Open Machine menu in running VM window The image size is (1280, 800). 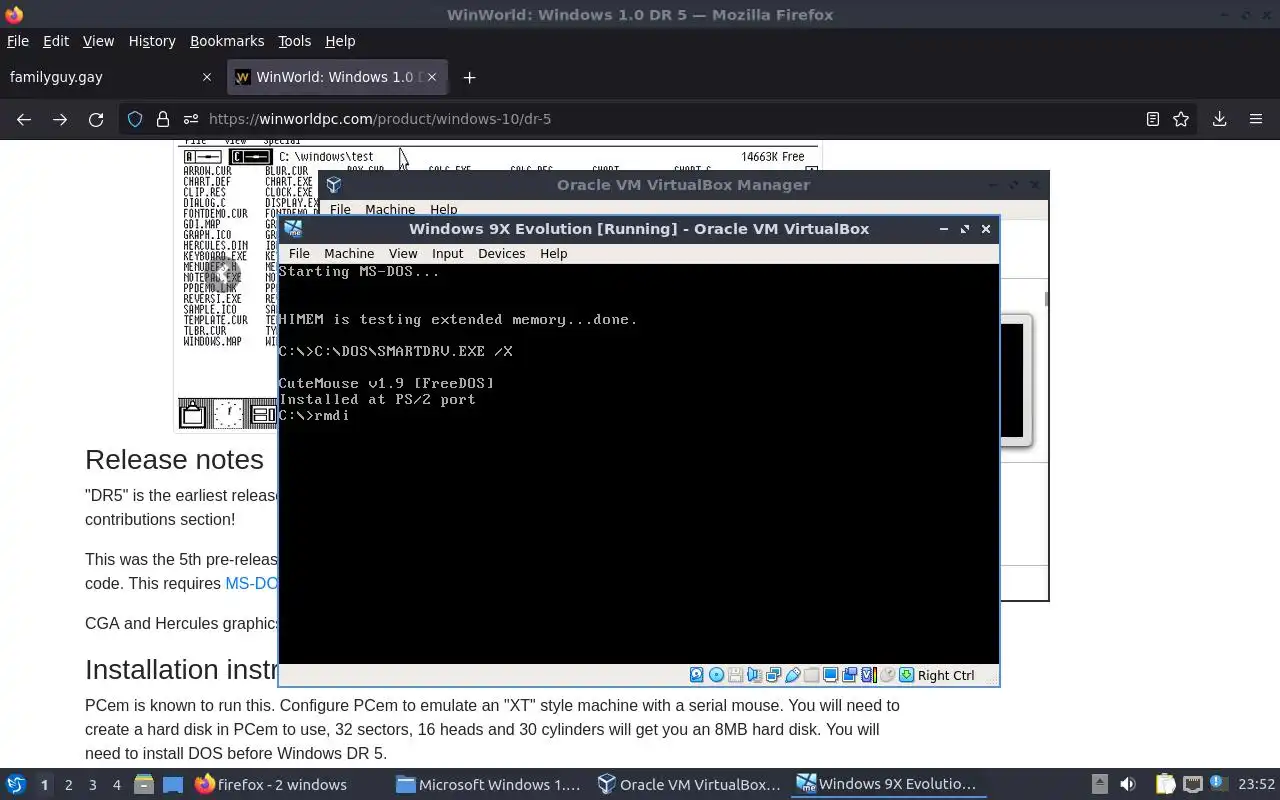pos(349,254)
